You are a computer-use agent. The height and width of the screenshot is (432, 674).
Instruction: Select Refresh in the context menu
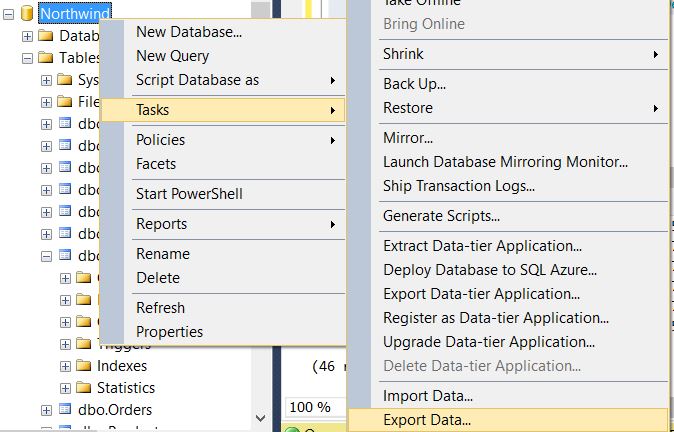224,308
